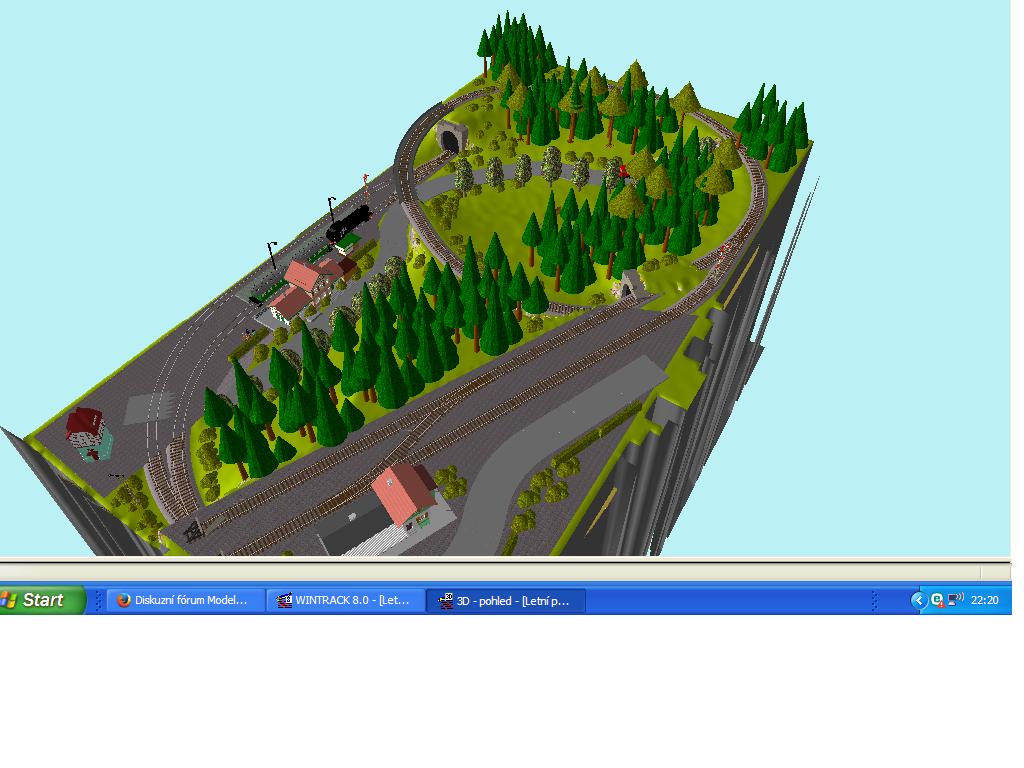Click the 3D view icon on the taskbar button
The image size is (1024, 768).
[445, 600]
